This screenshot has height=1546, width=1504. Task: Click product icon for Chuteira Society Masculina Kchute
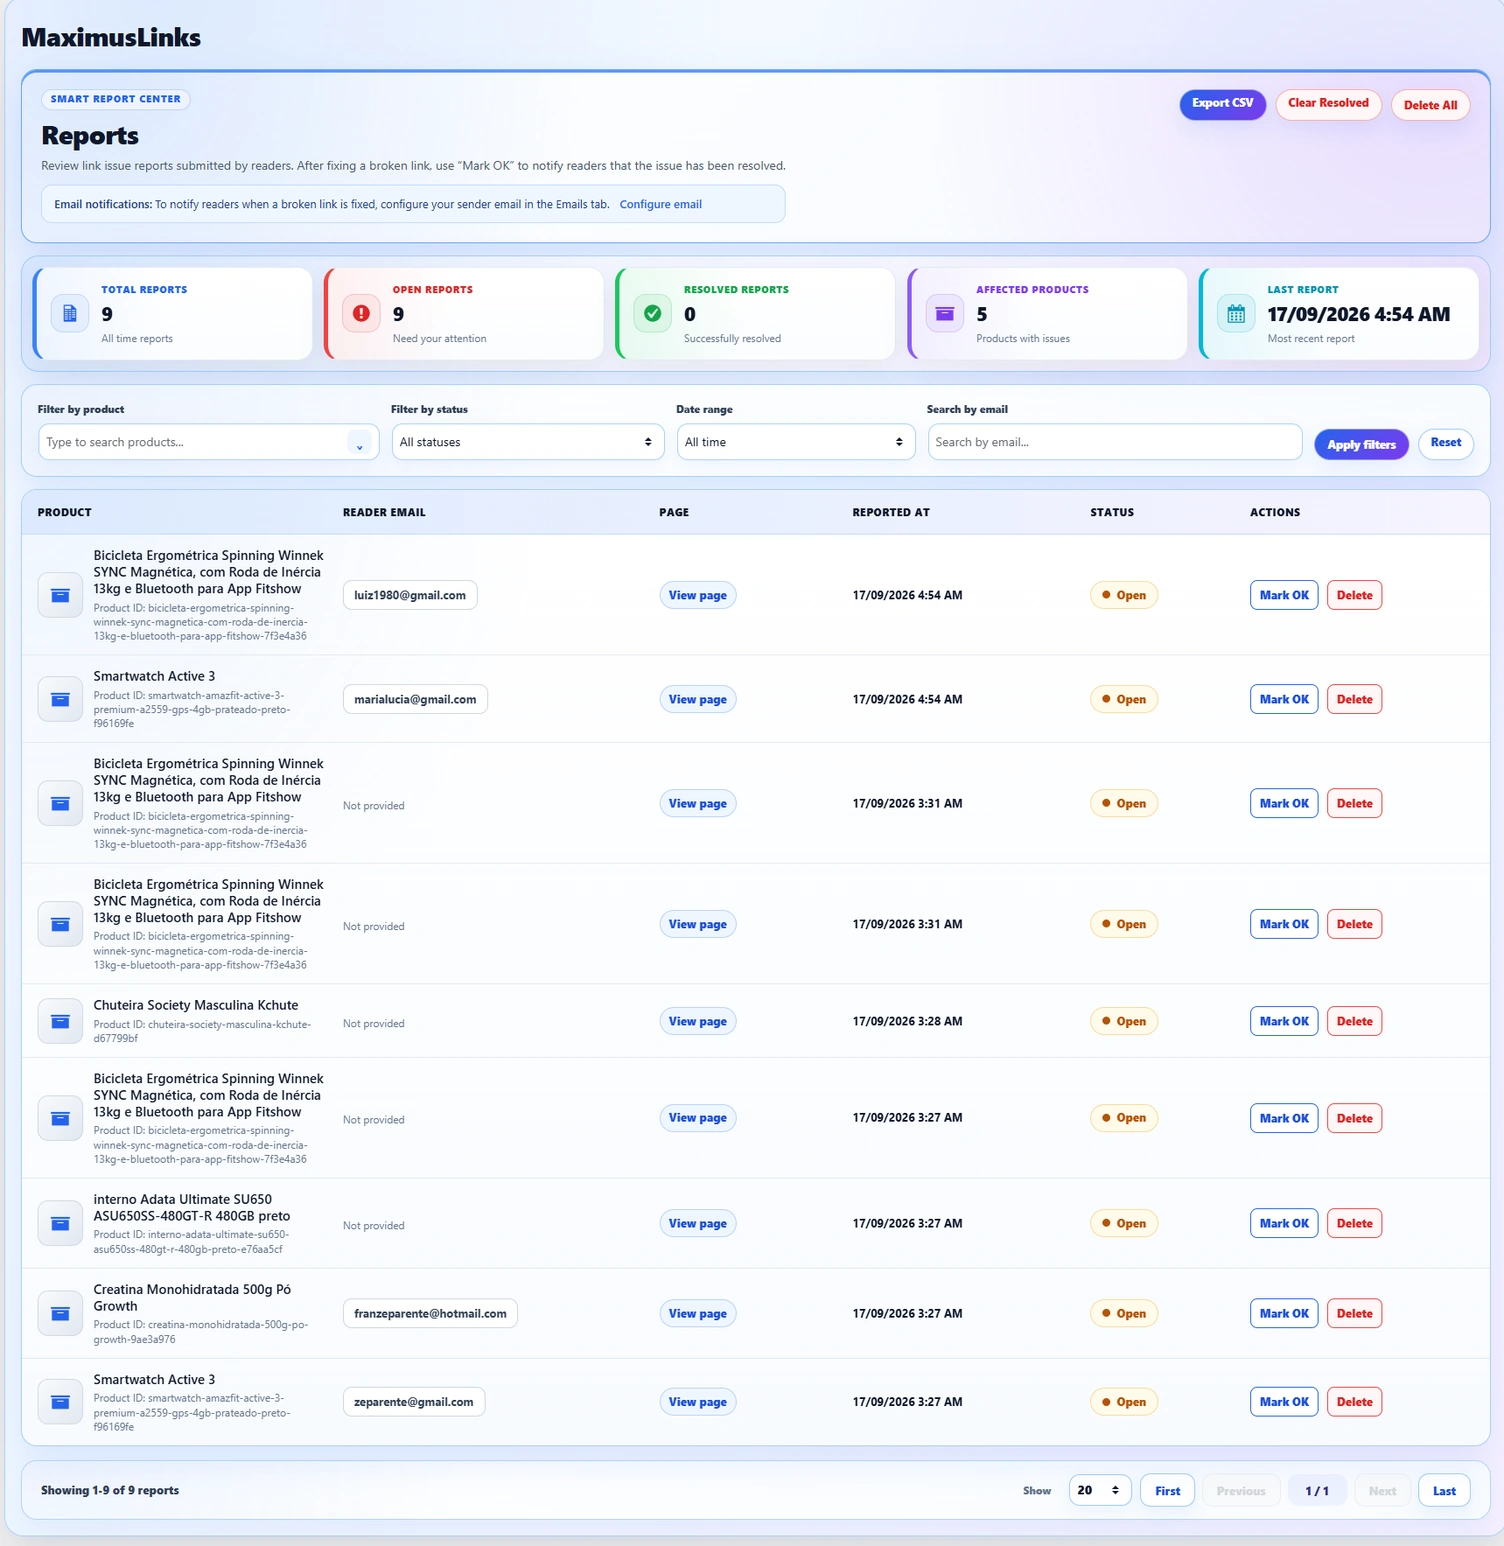[60, 1021]
